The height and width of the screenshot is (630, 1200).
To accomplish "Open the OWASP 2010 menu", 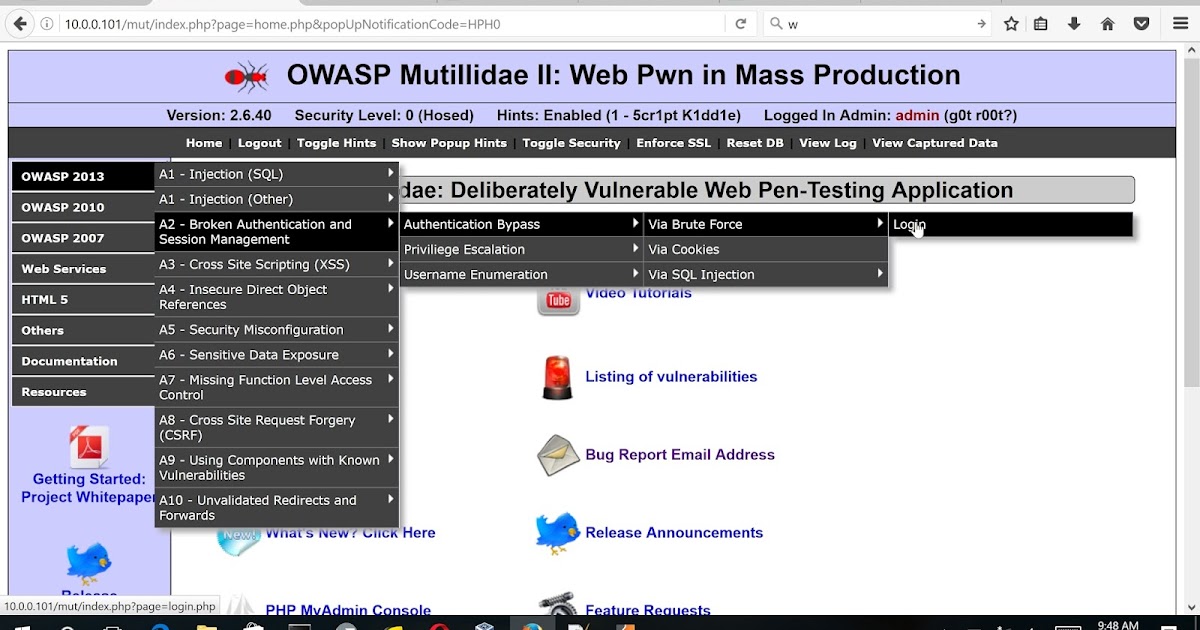I will [x=83, y=208].
